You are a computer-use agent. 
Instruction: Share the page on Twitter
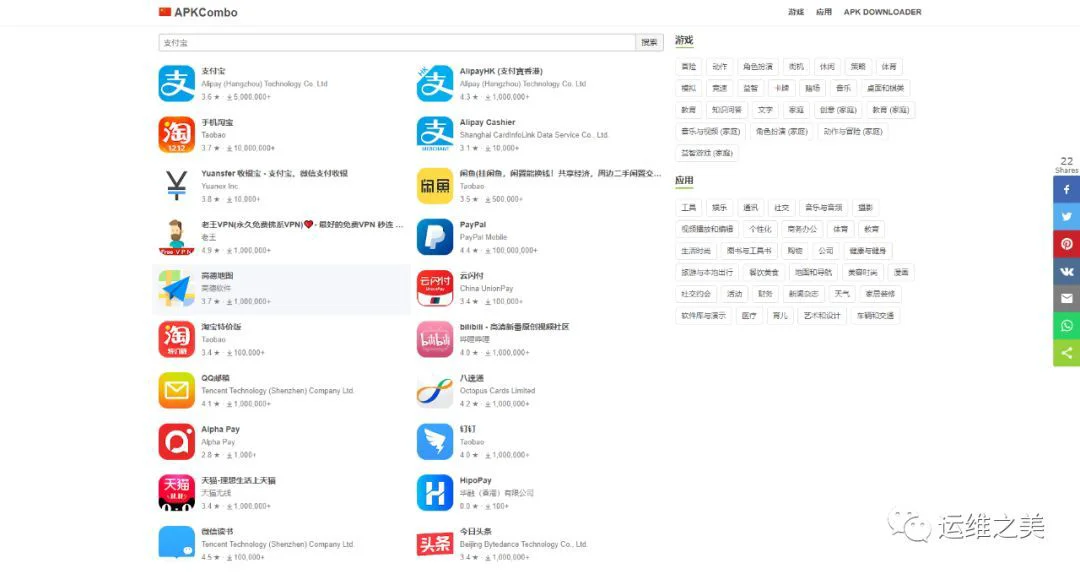coord(1066,216)
